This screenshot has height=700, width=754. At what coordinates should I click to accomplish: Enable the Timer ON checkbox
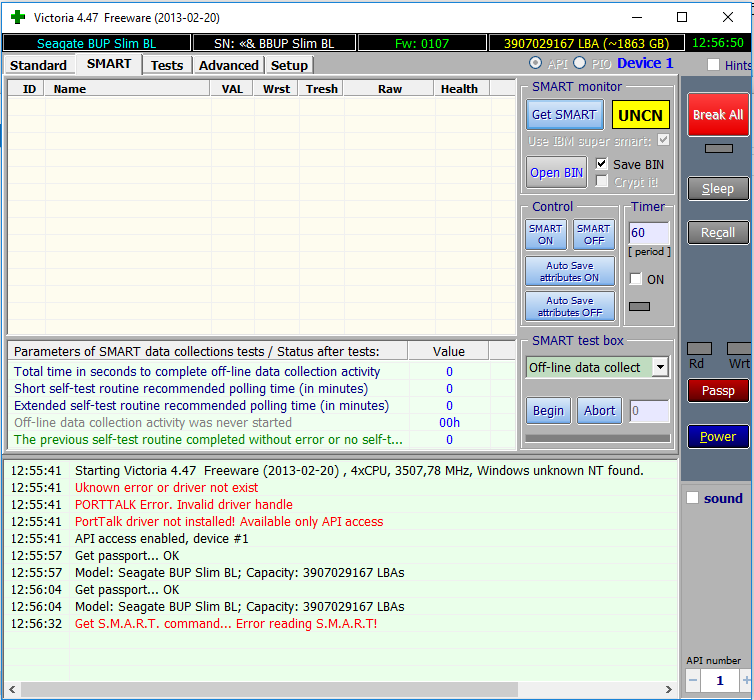[x=636, y=279]
